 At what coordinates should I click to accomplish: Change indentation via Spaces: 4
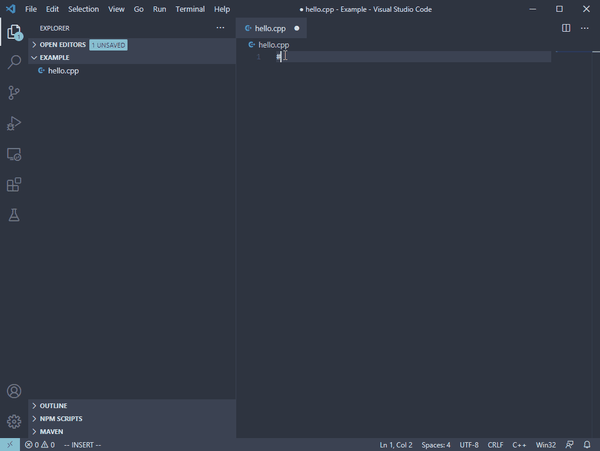(436, 445)
